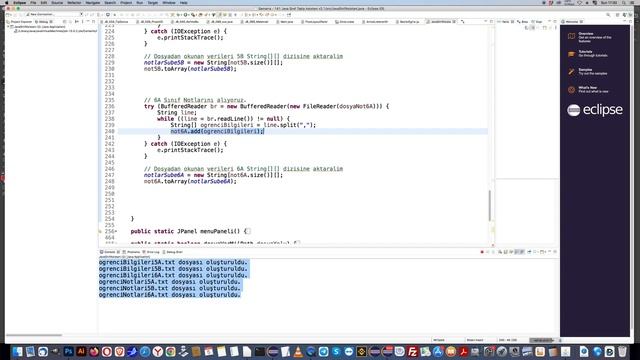Switch to the Debug Shell tab
The width and height of the screenshot is (640, 360).
point(173,252)
